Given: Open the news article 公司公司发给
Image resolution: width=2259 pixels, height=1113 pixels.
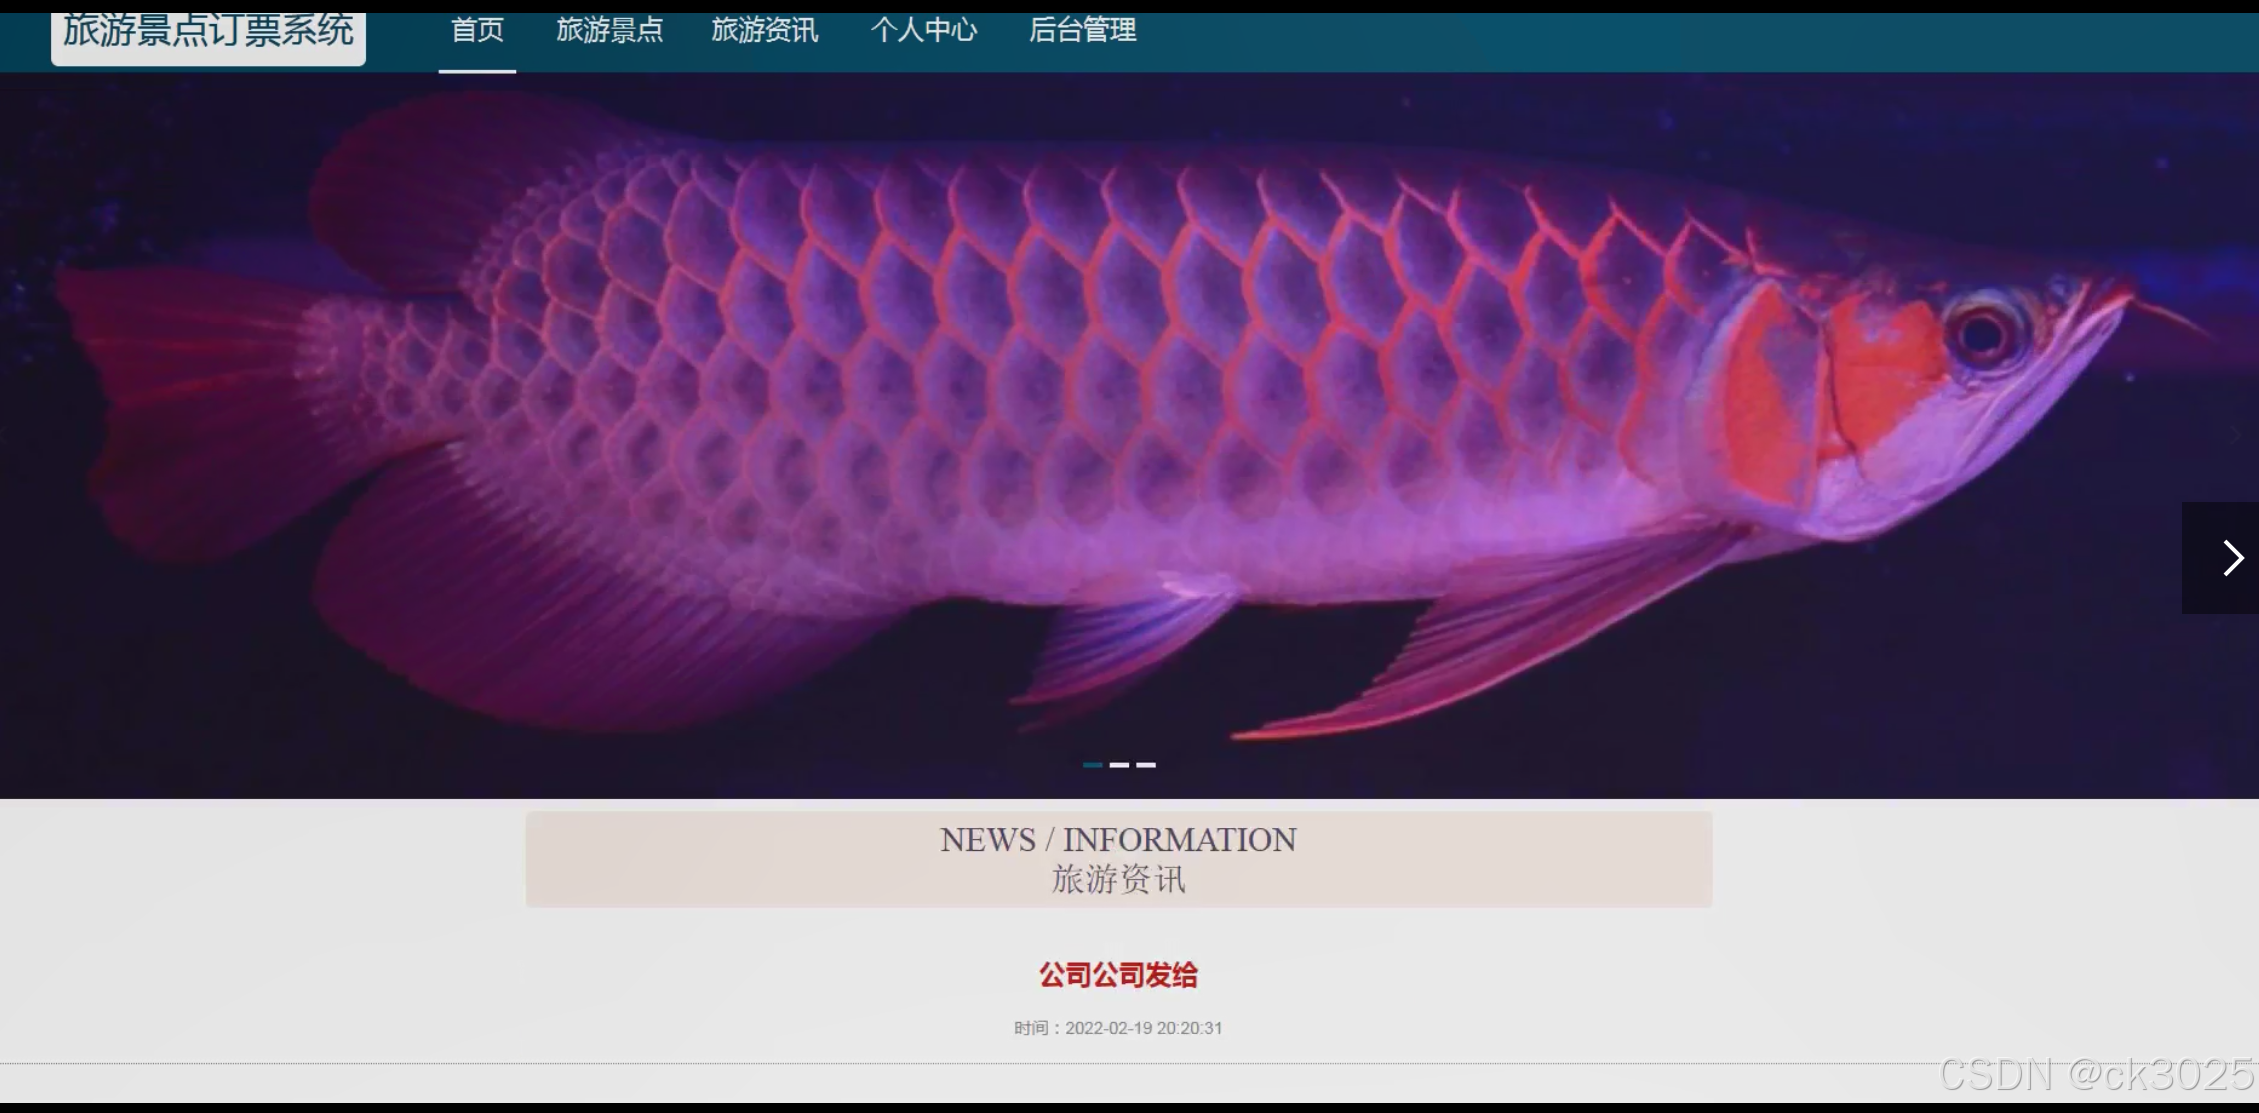Looking at the screenshot, I should (x=1118, y=975).
